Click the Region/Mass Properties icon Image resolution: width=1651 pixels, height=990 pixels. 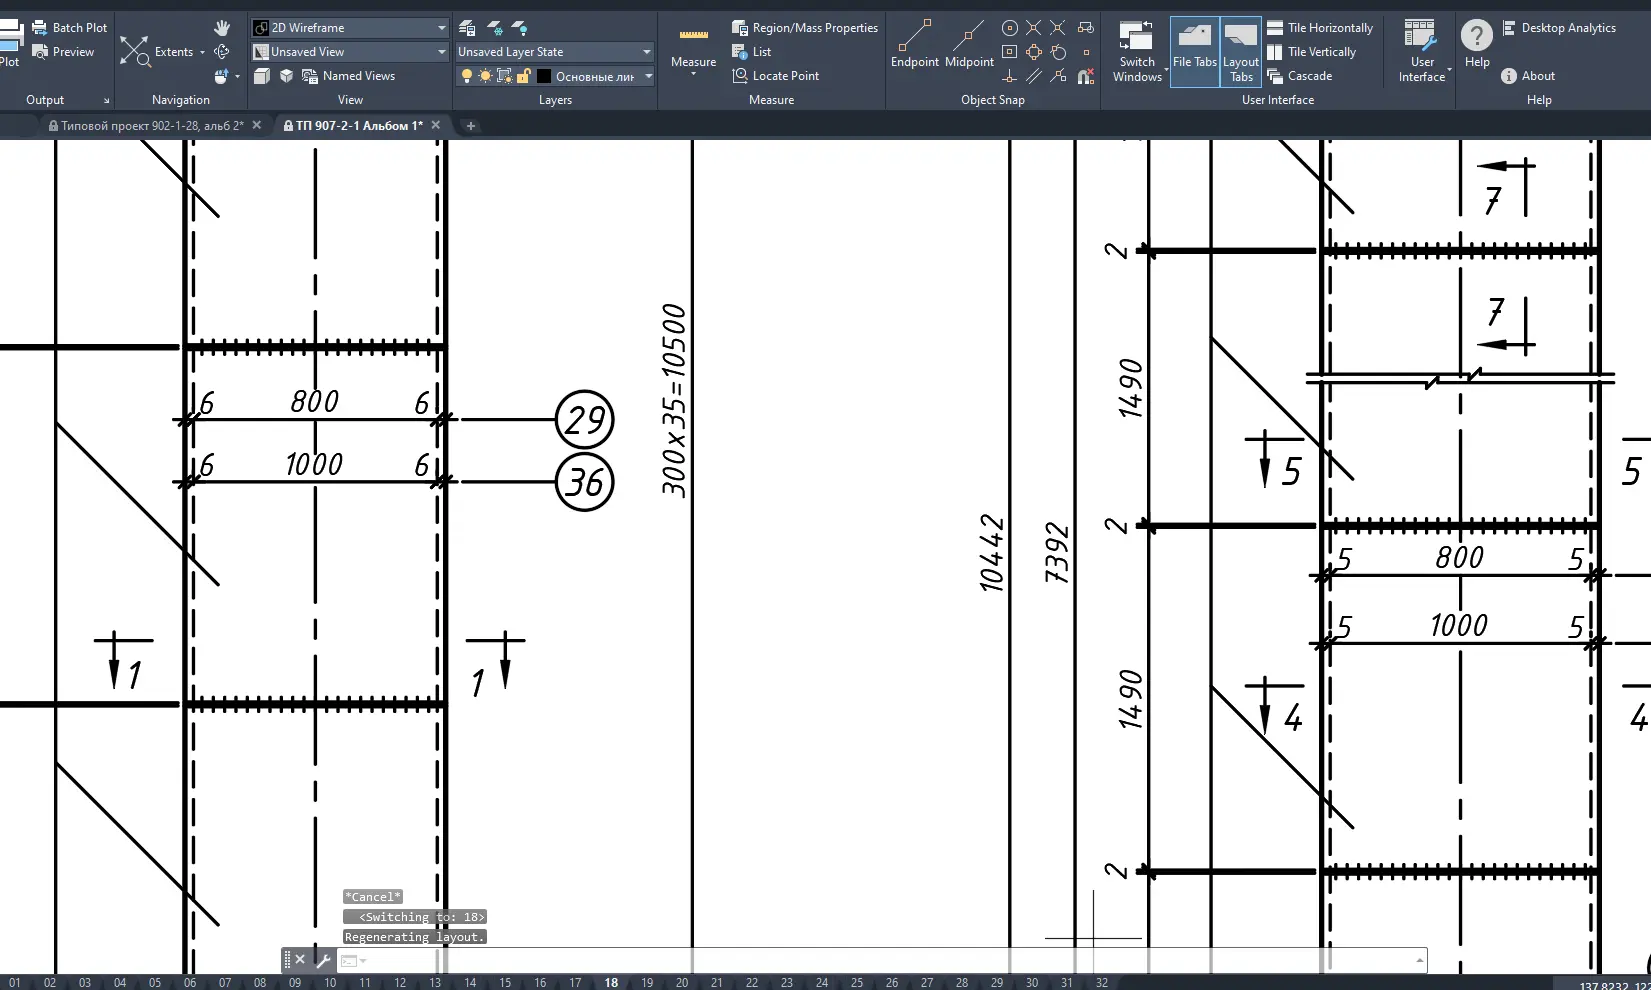click(x=740, y=28)
